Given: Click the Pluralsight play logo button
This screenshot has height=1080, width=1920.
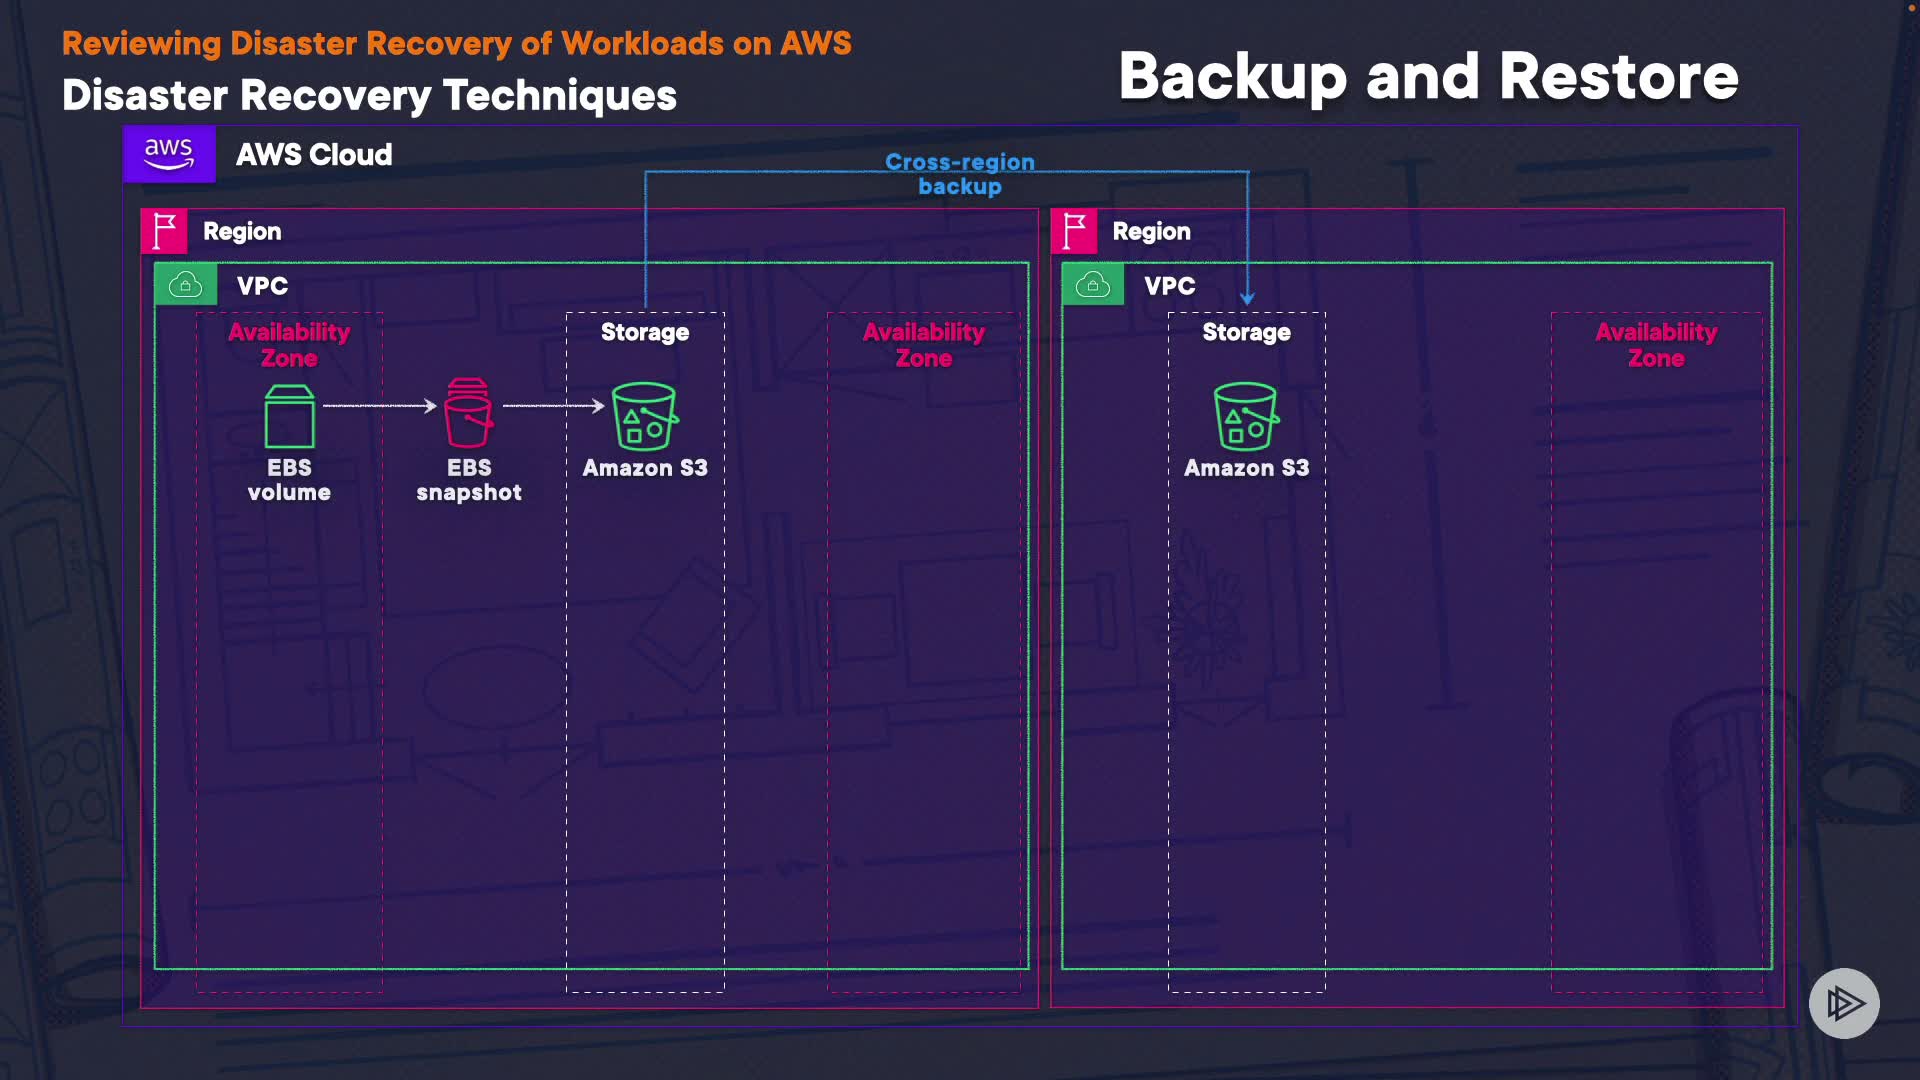Looking at the screenshot, I should coord(1844,1003).
